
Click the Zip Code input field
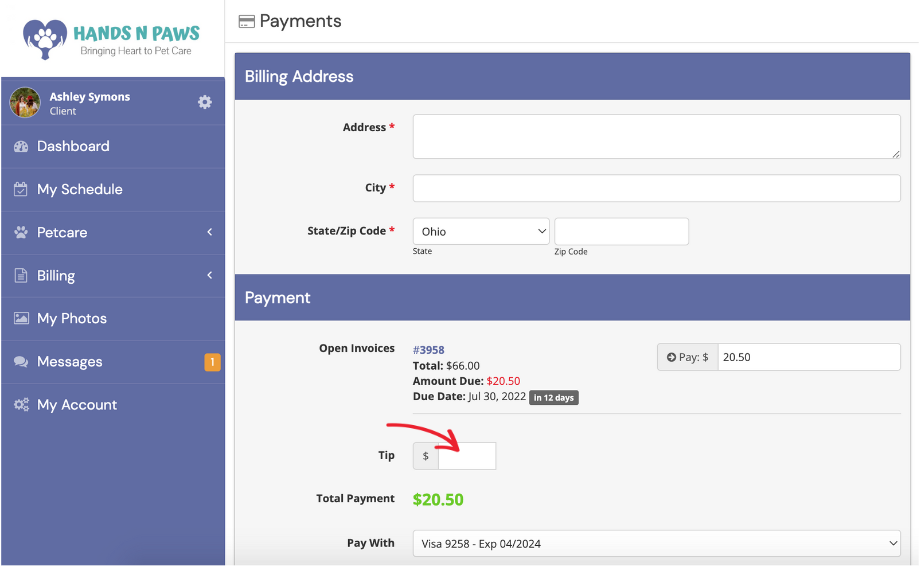coord(621,231)
